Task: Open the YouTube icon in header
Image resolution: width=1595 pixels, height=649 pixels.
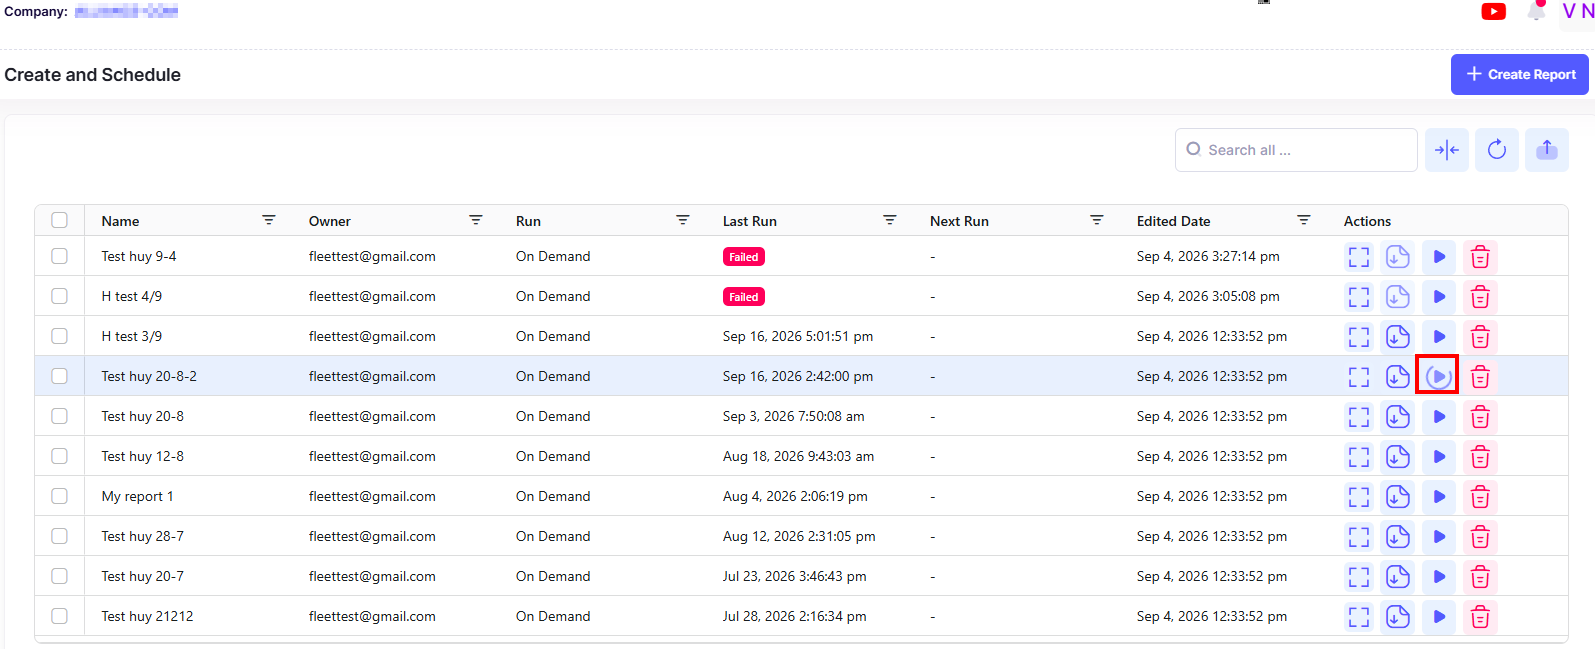Action: click(x=1494, y=11)
